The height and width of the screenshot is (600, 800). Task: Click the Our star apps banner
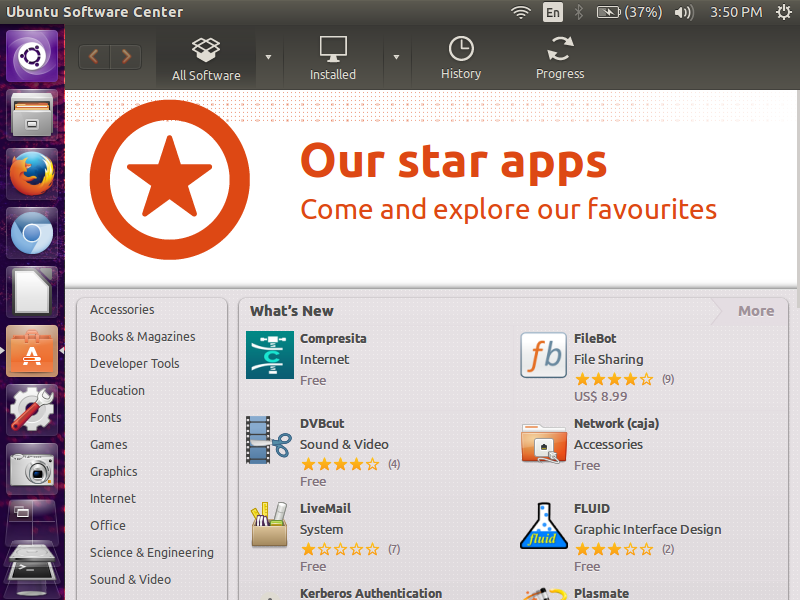(430, 187)
